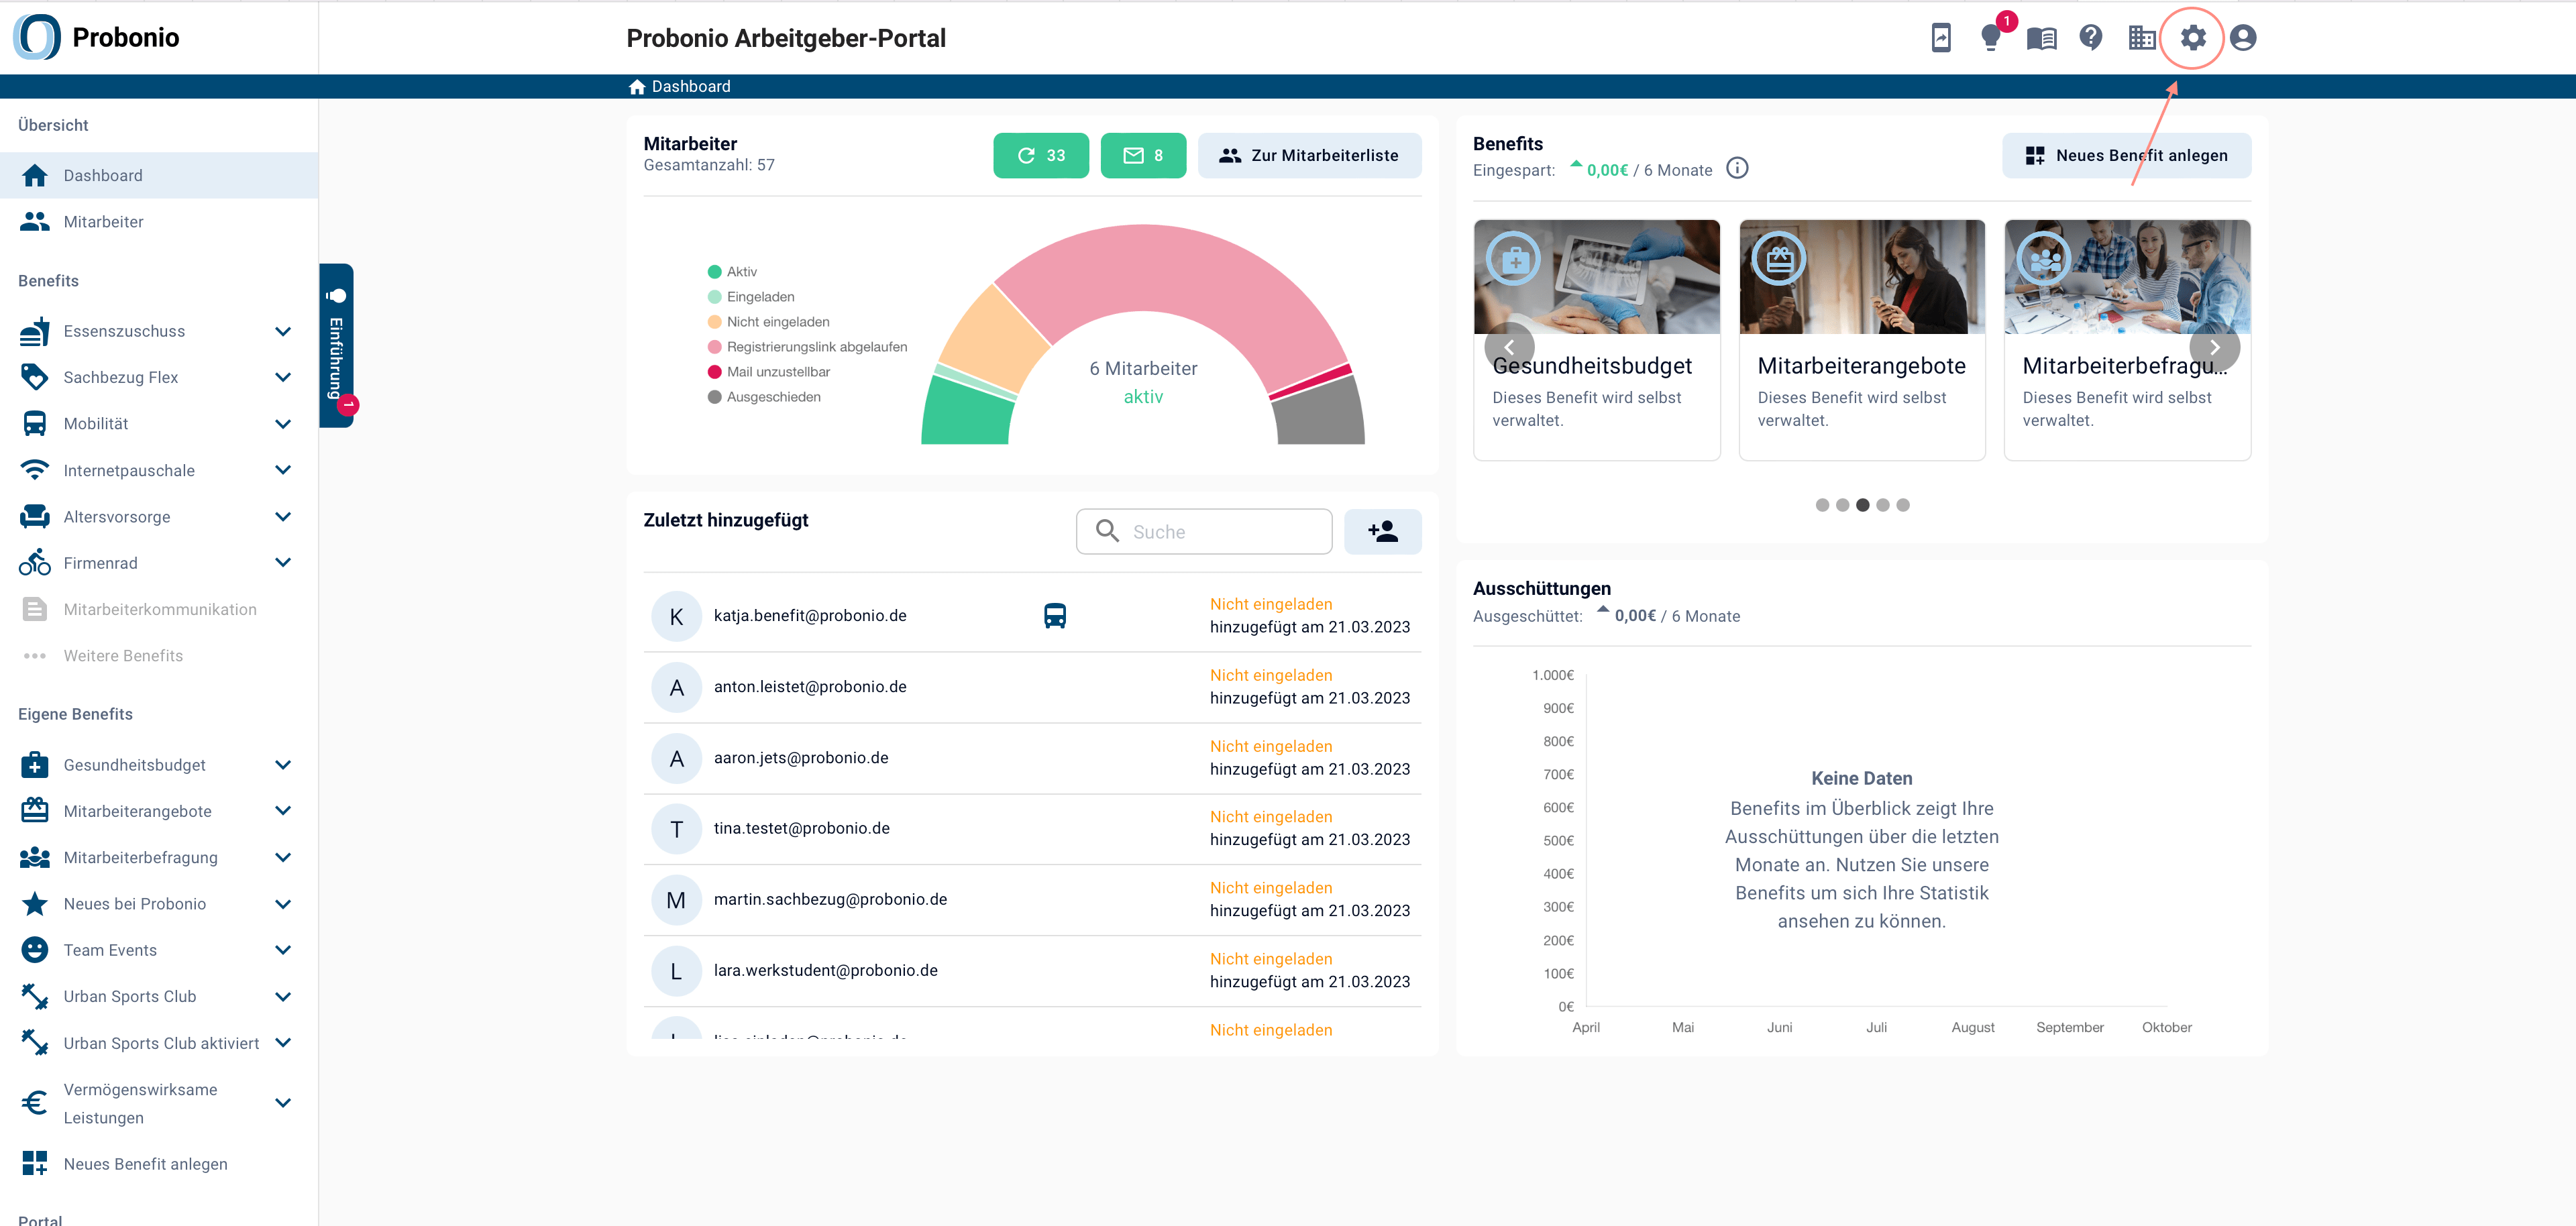This screenshot has height=1226, width=2576.
Task: Open the company building icon in the header
Action: (x=2142, y=38)
